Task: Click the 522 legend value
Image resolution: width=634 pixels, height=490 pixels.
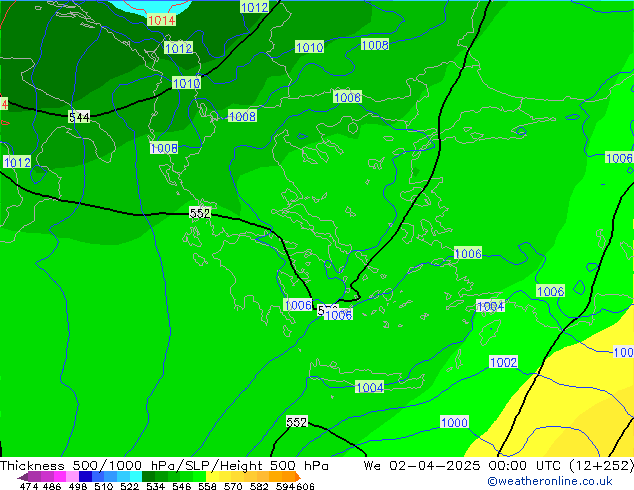Action: coord(129,486)
